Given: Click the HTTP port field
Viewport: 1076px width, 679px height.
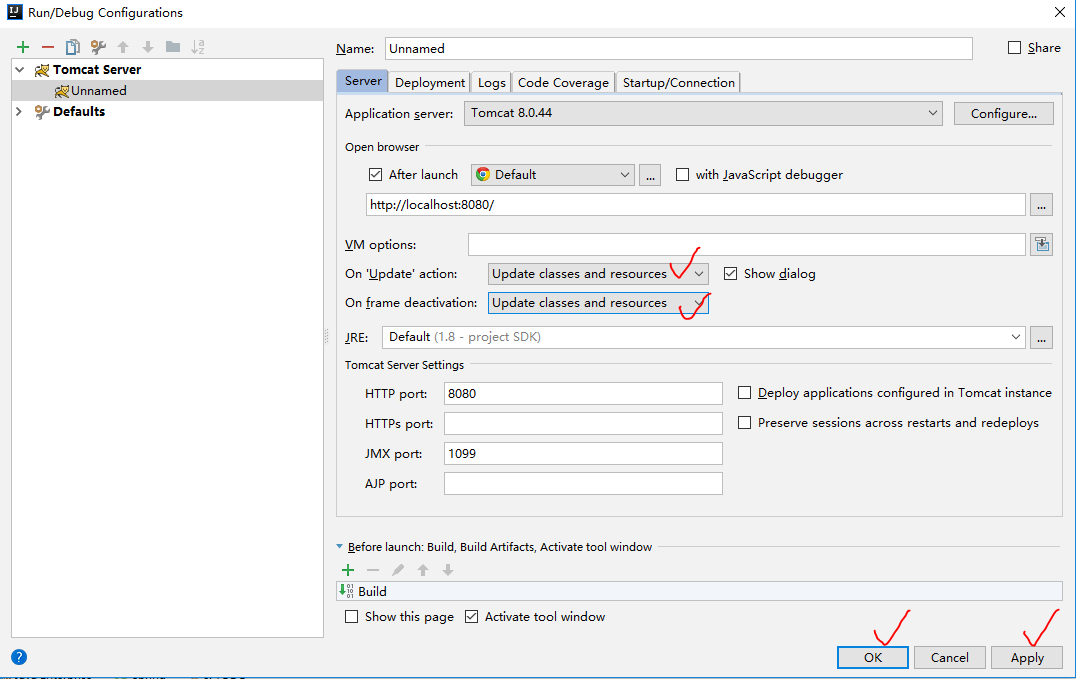Looking at the screenshot, I should tap(583, 393).
